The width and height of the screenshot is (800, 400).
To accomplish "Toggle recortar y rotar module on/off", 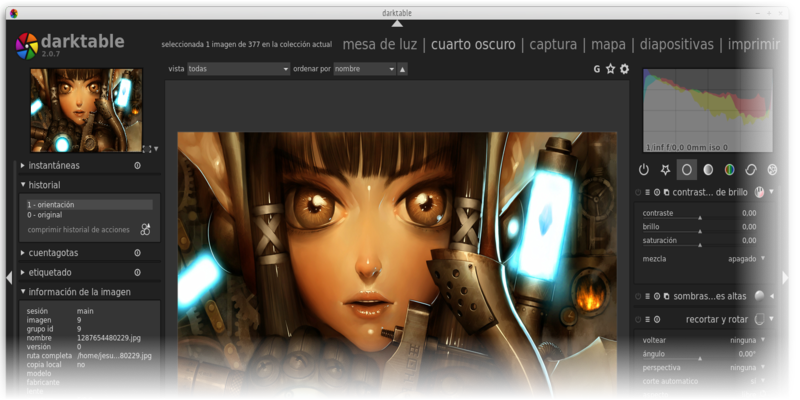I will (x=638, y=319).
